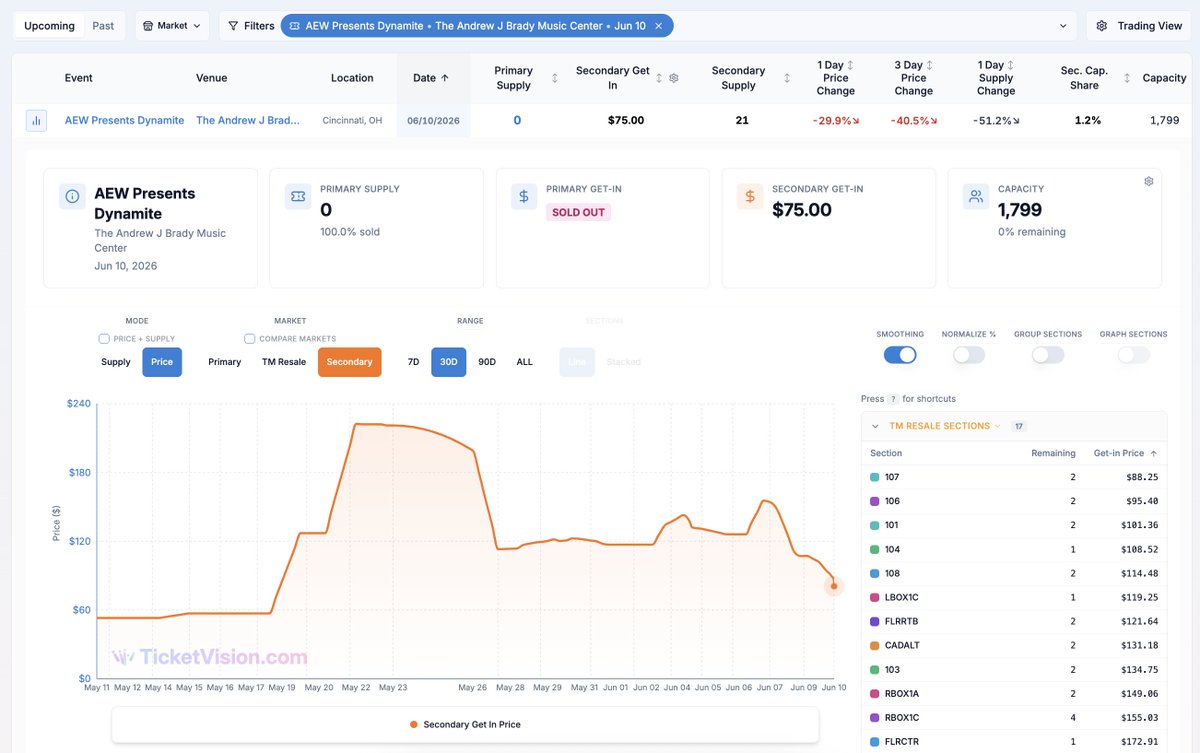This screenshot has width=1200, height=753.
Task: Set range to 90D
Action: pos(487,362)
